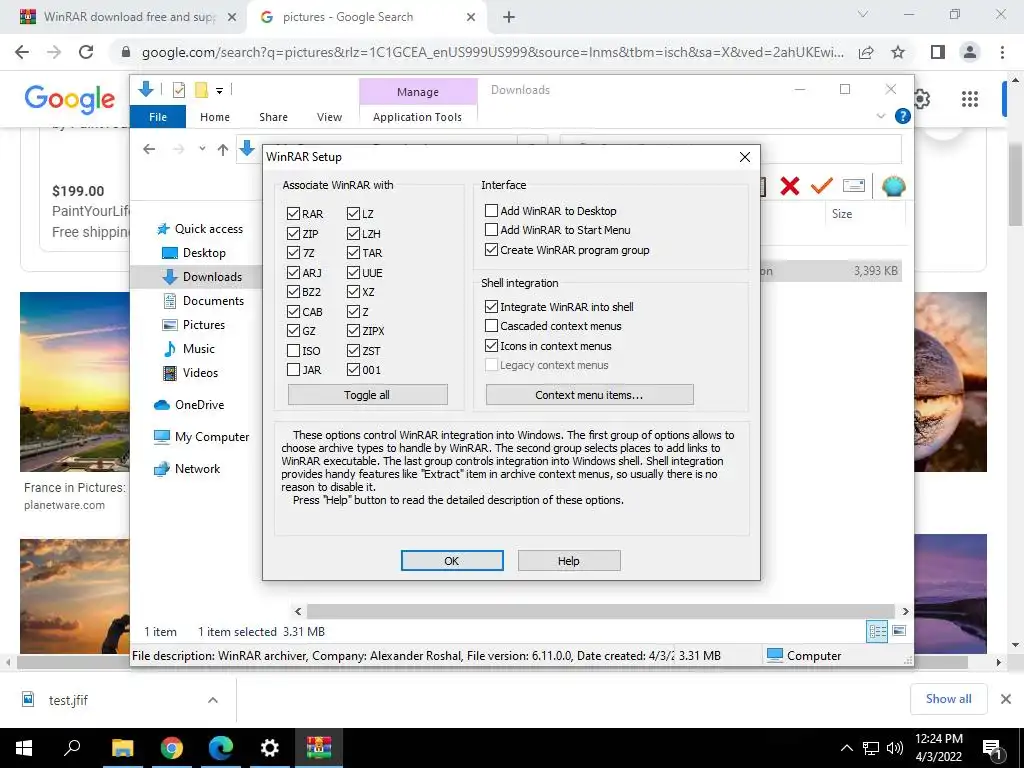This screenshot has height=768, width=1024.
Task: Open Help in WinRAR Setup
Action: pyautogui.click(x=569, y=560)
